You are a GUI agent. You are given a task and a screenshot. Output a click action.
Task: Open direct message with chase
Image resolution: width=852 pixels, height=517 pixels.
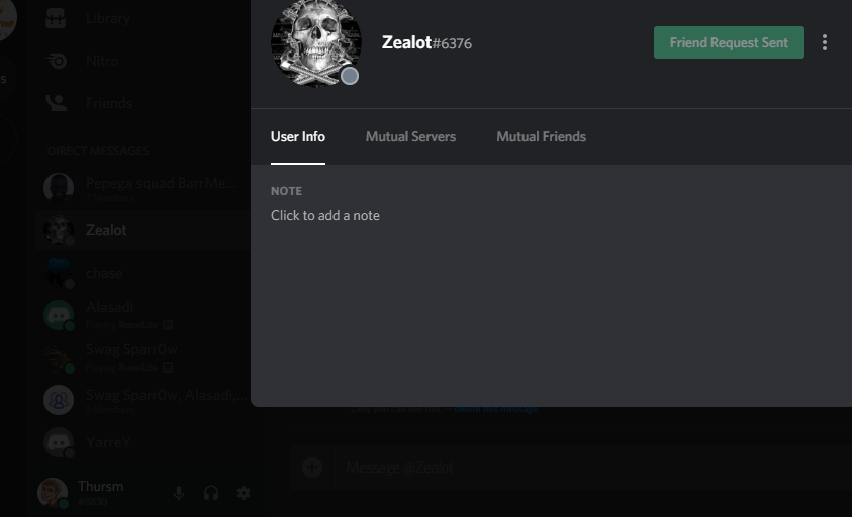143,273
